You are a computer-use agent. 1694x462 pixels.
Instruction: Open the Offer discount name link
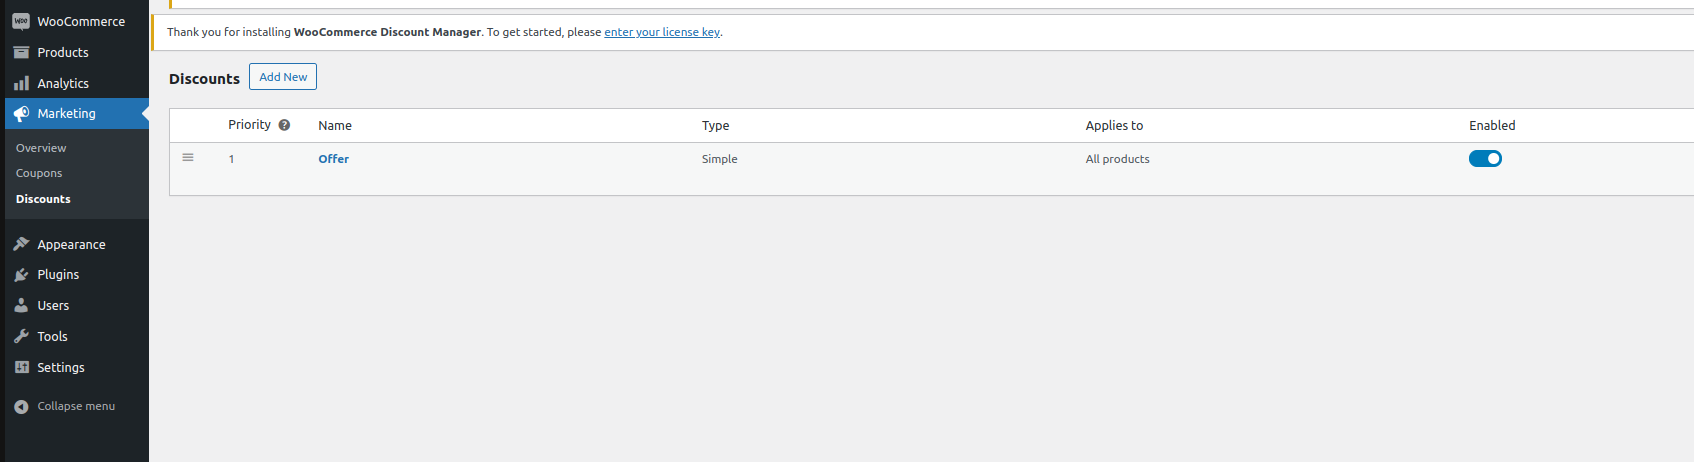pos(334,159)
